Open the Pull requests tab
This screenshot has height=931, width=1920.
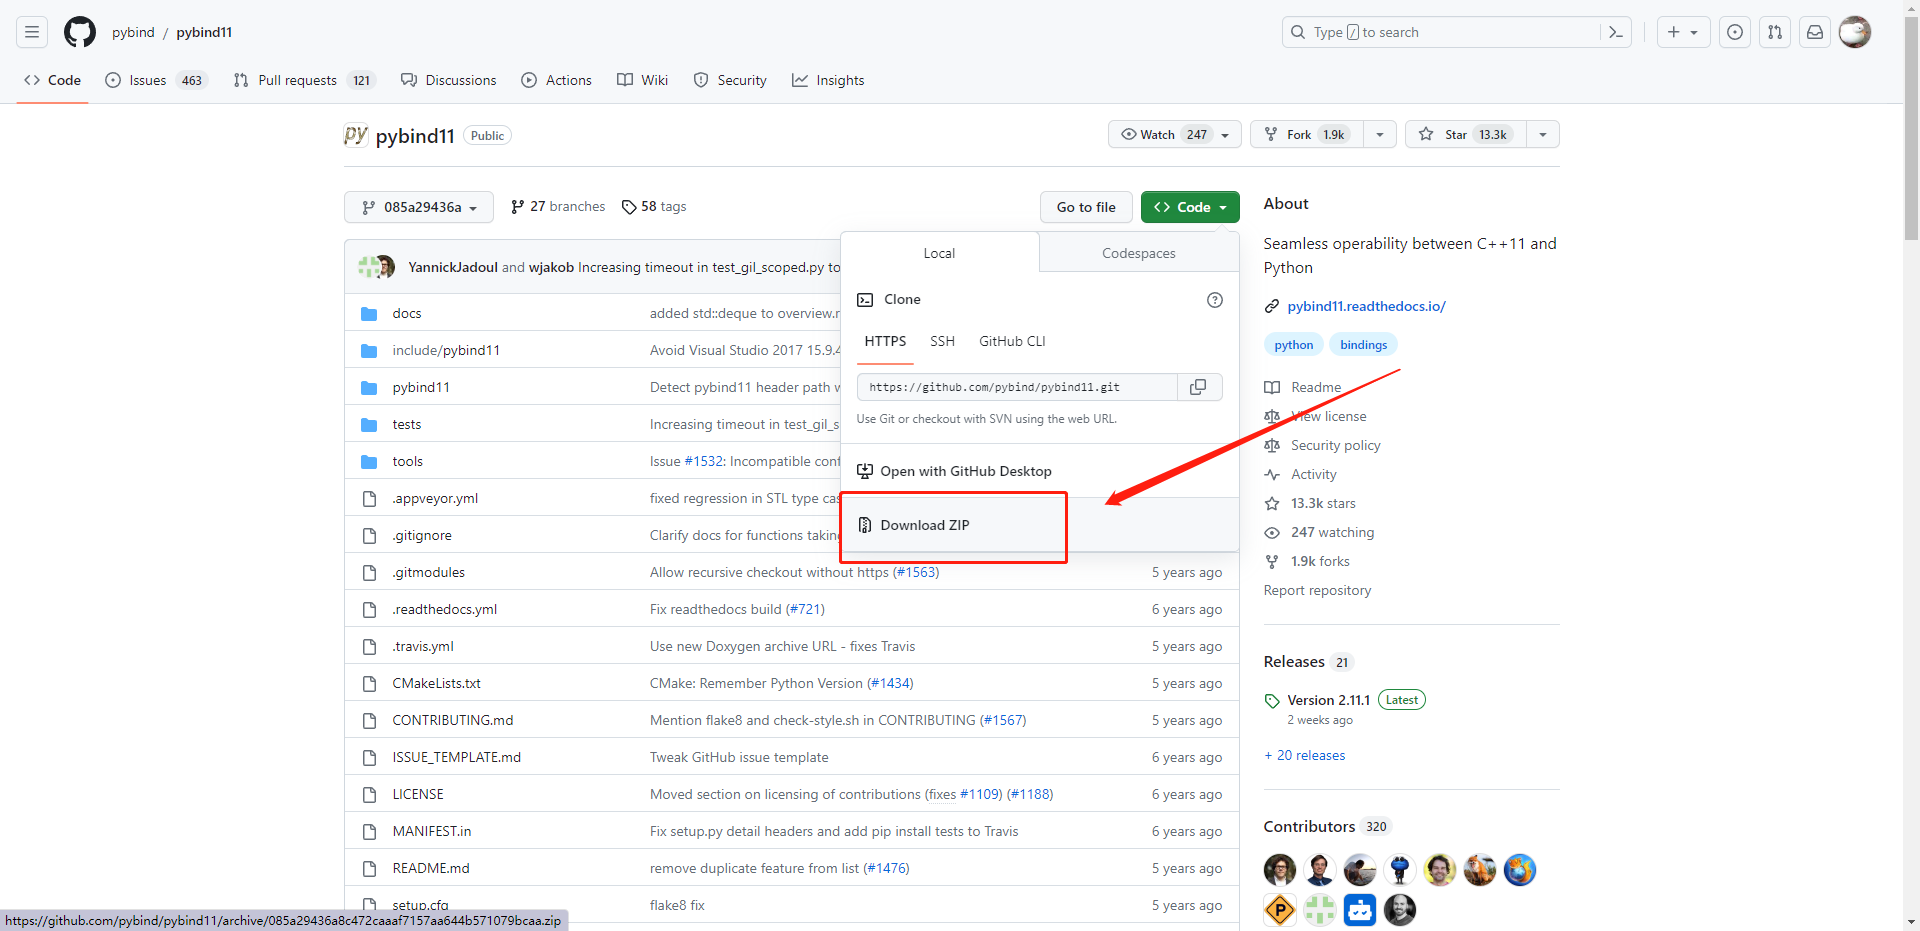tap(304, 80)
